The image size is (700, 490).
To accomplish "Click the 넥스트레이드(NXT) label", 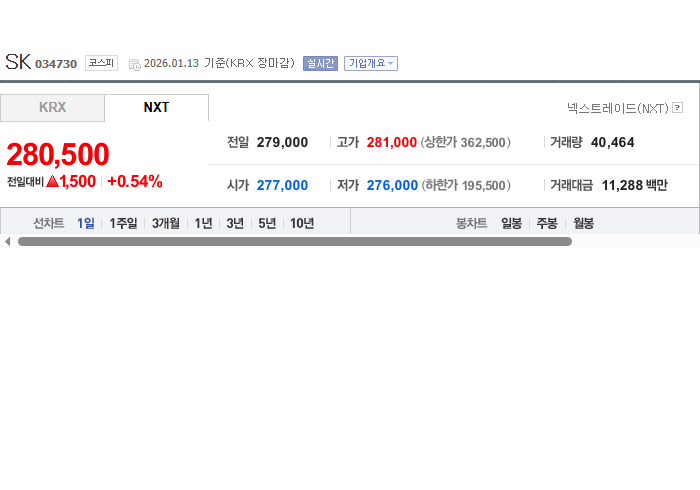I will pyautogui.click(x=618, y=108).
